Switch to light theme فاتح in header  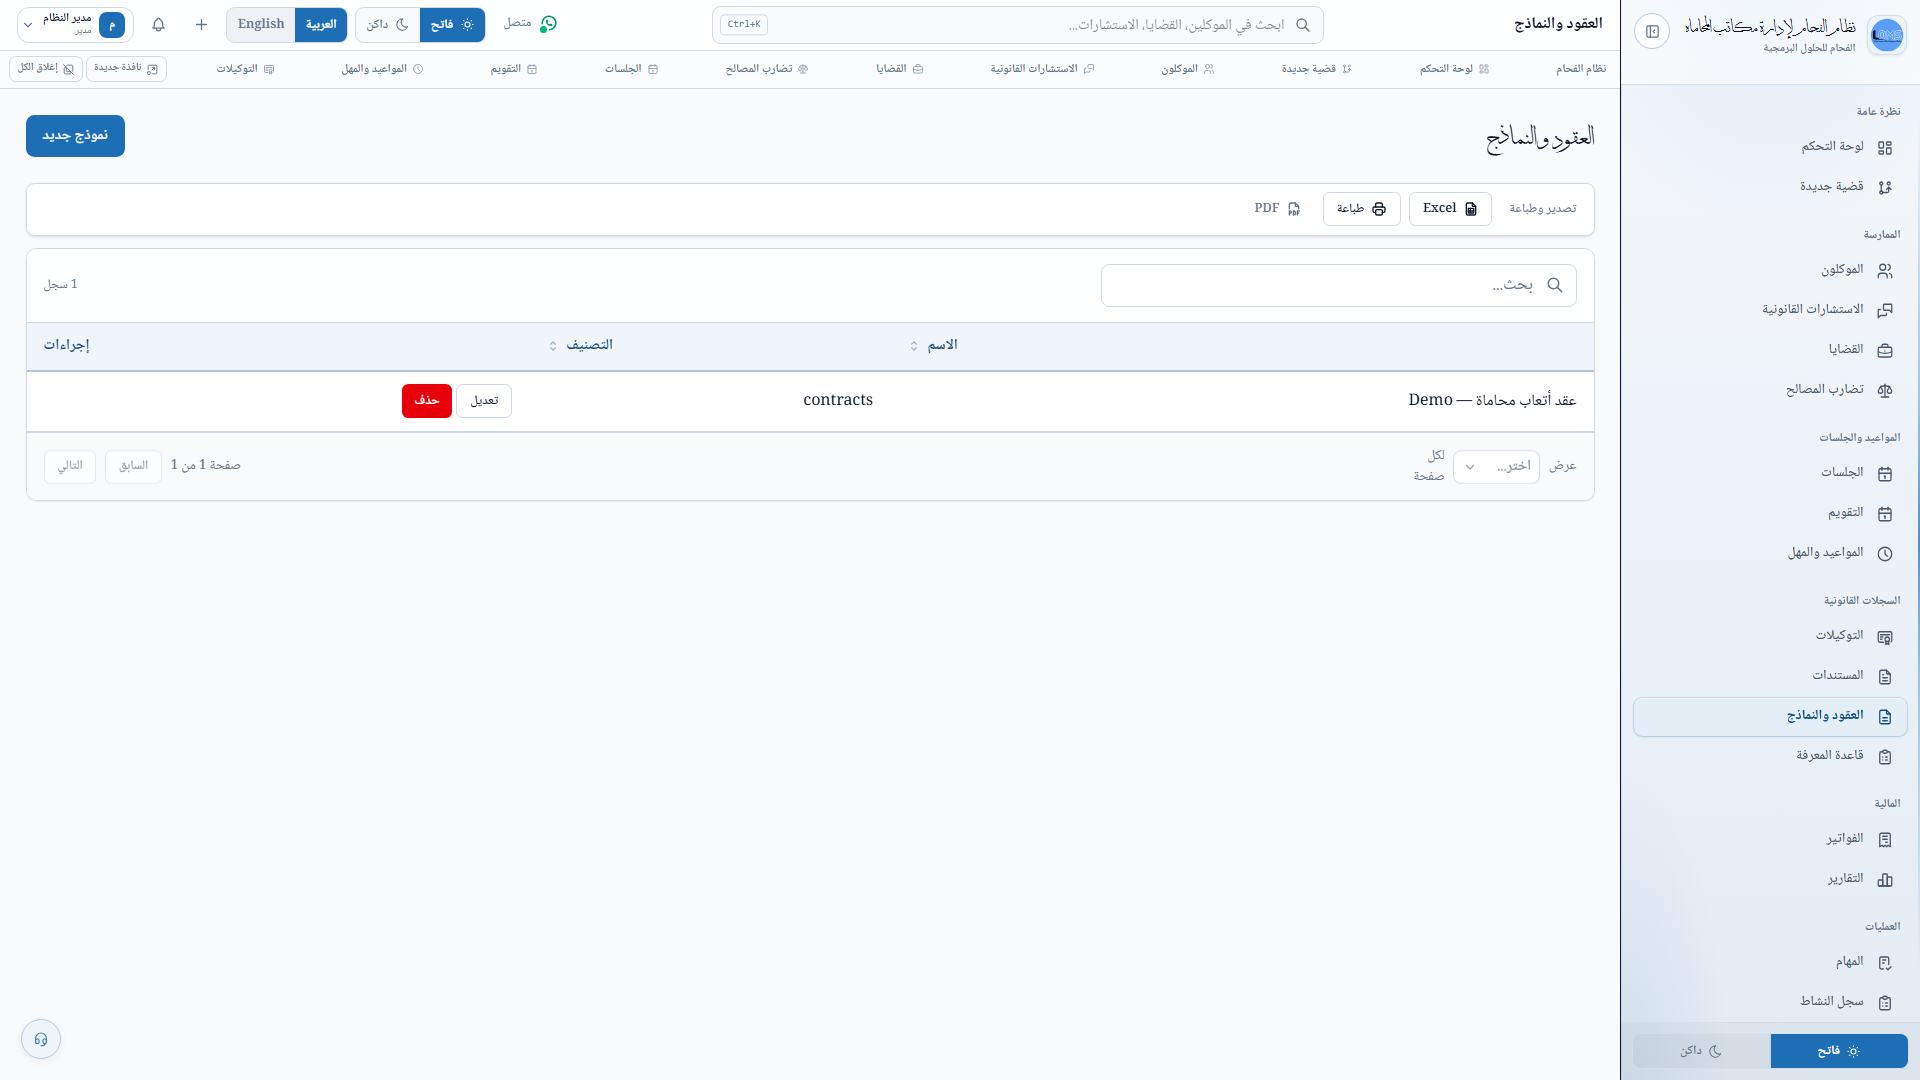[452, 25]
